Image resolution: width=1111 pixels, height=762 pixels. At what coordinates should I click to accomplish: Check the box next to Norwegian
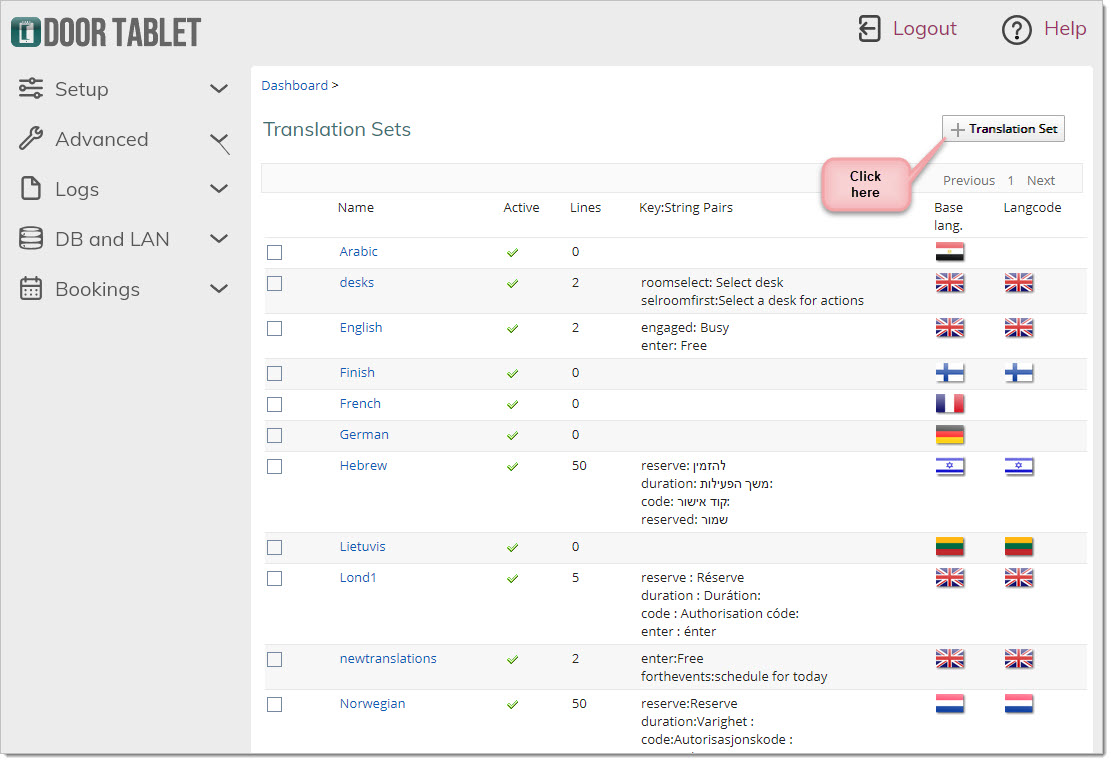(x=275, y=705)
